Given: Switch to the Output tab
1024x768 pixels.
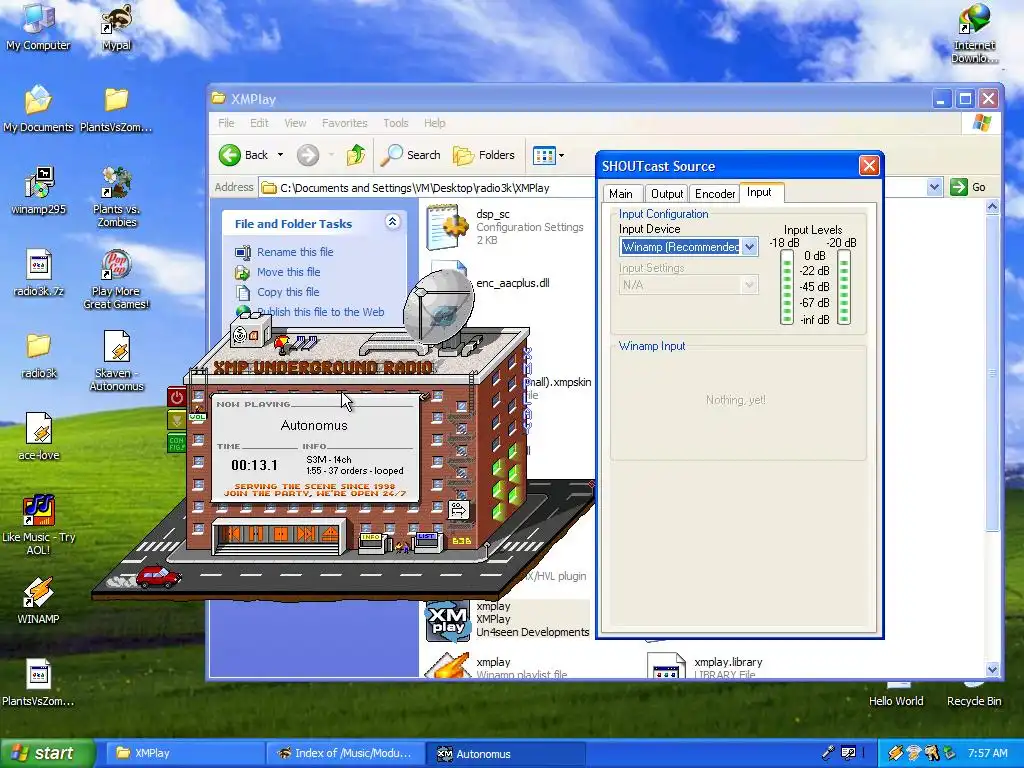Looking at the screenshot, I should click(x=667, y=193).
